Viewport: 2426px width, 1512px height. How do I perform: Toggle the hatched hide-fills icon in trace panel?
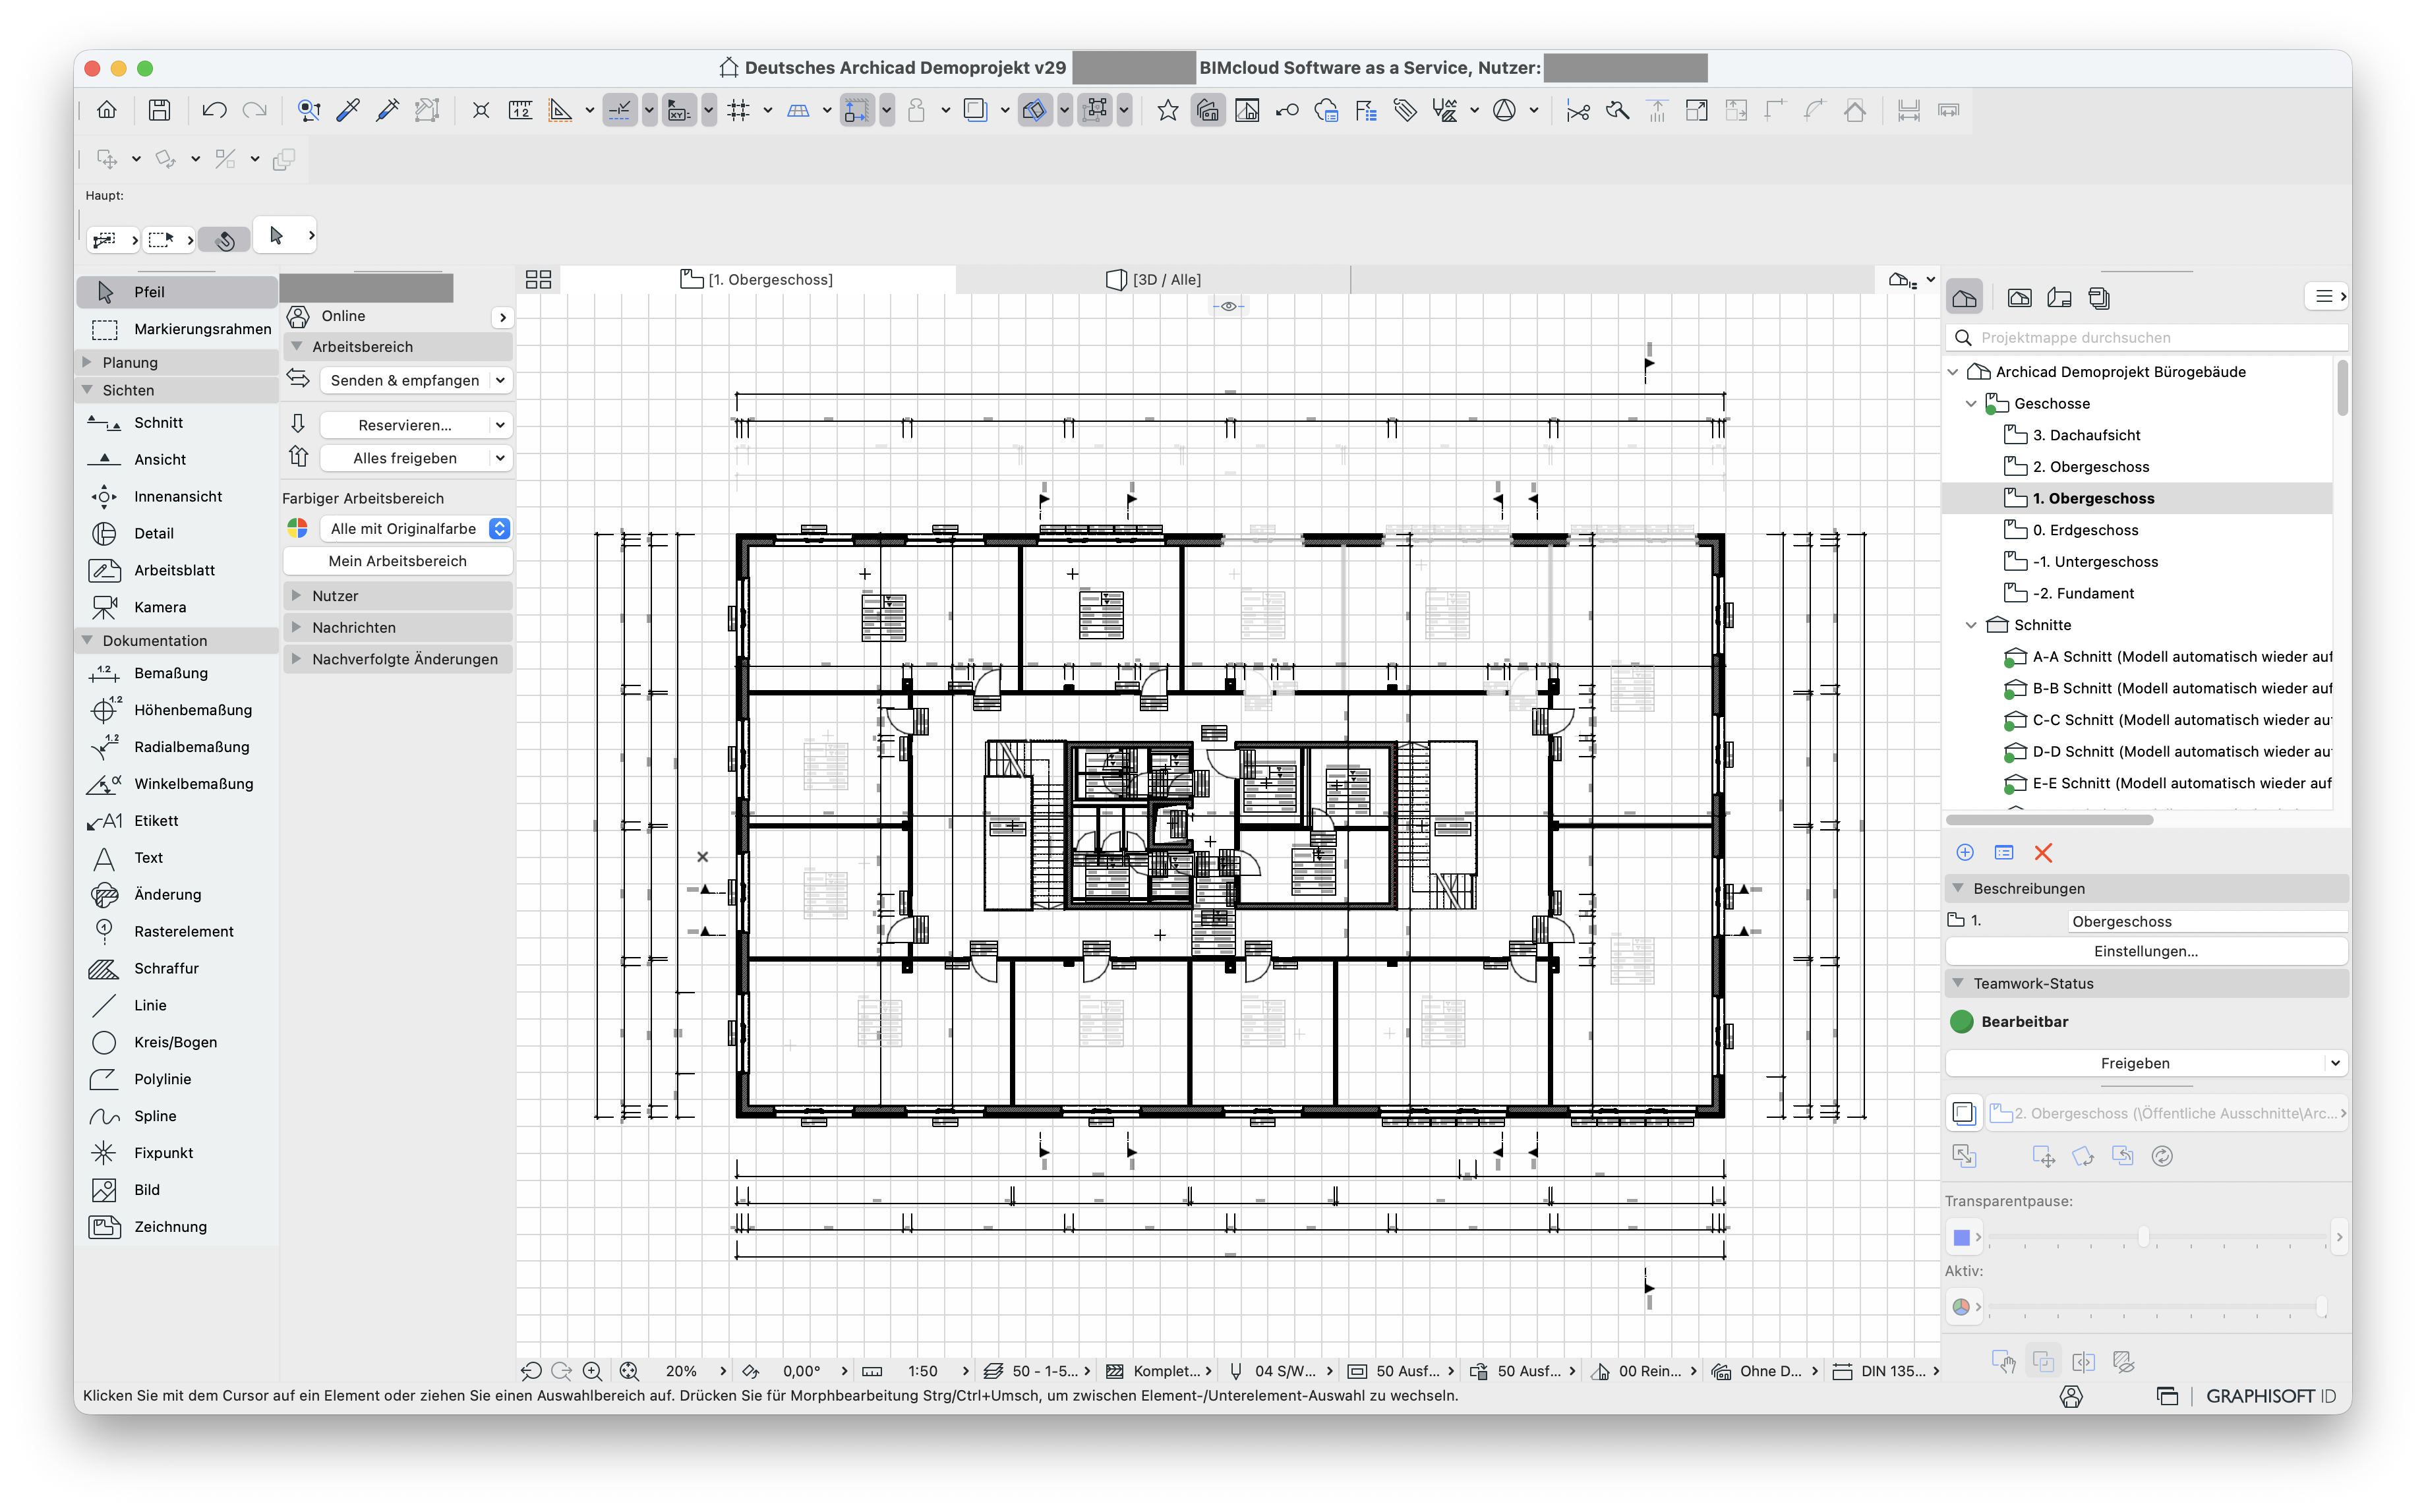pyautogui.click(x=2123, y=1362)
